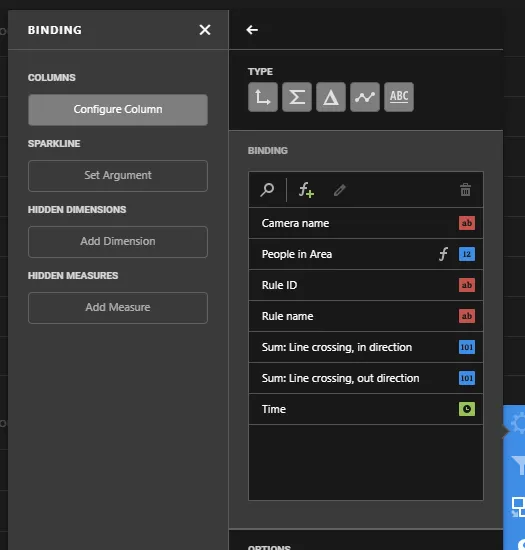The image size is (525, 550).
Task: Select the Time field
Action: (x=366, y=409)
